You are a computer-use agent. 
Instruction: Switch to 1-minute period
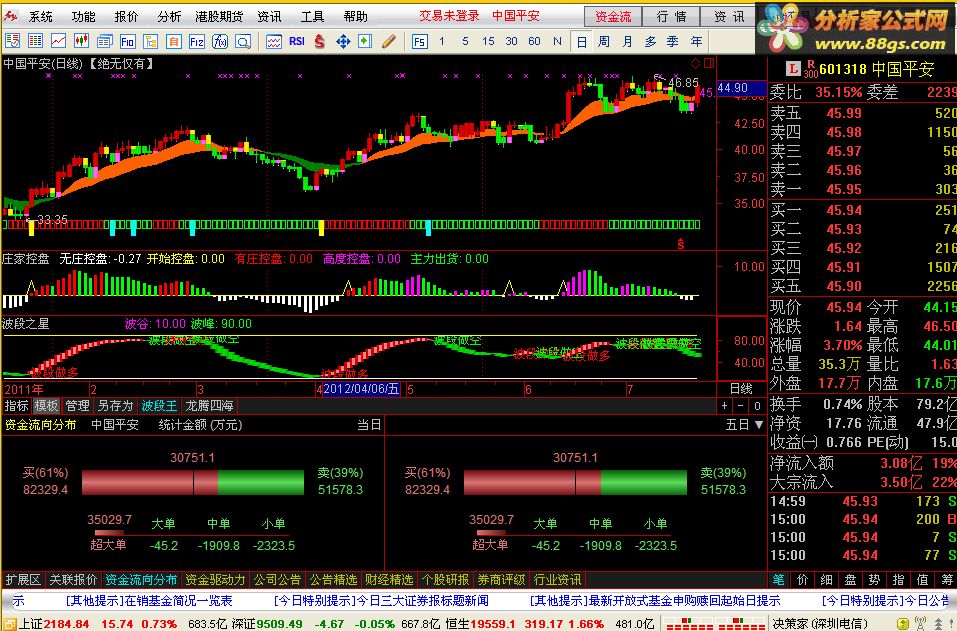coord(442,41)
